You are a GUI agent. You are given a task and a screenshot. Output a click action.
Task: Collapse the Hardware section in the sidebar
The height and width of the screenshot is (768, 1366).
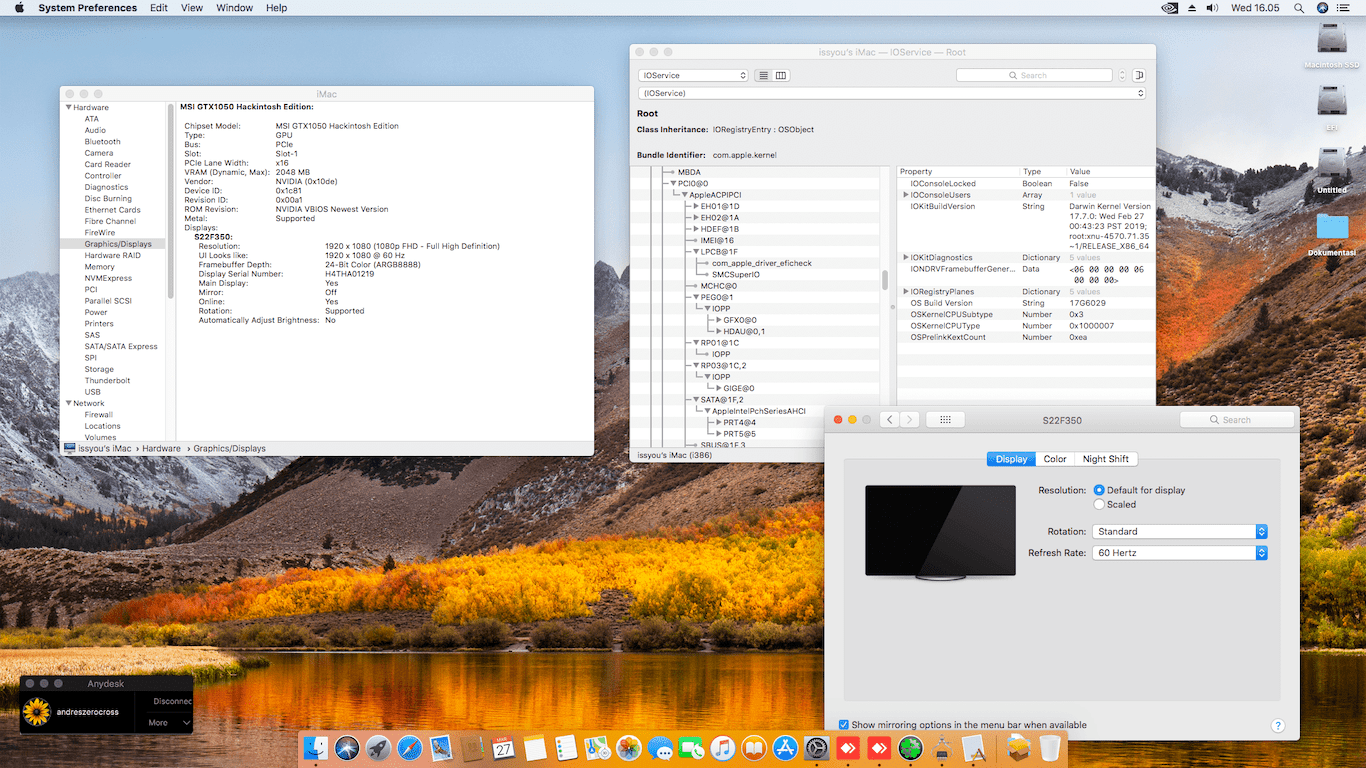click(69, 108)
